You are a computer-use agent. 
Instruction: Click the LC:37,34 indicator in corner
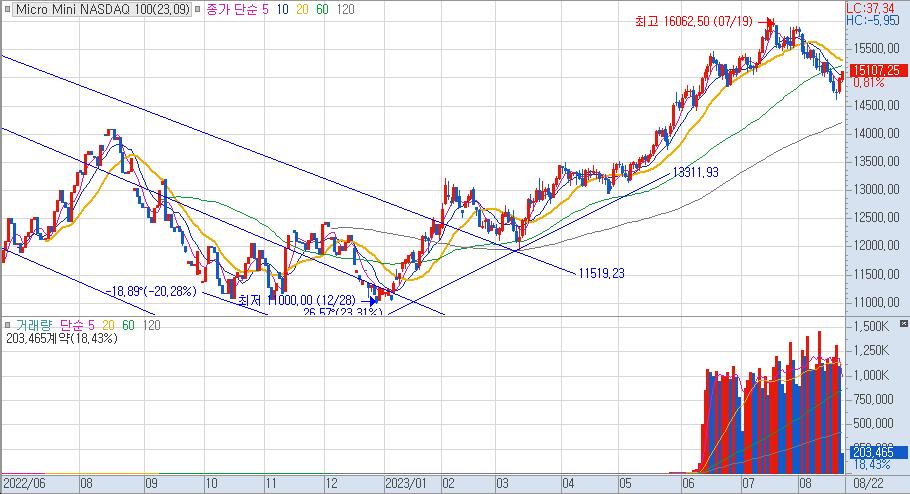(x=870, y=8)
